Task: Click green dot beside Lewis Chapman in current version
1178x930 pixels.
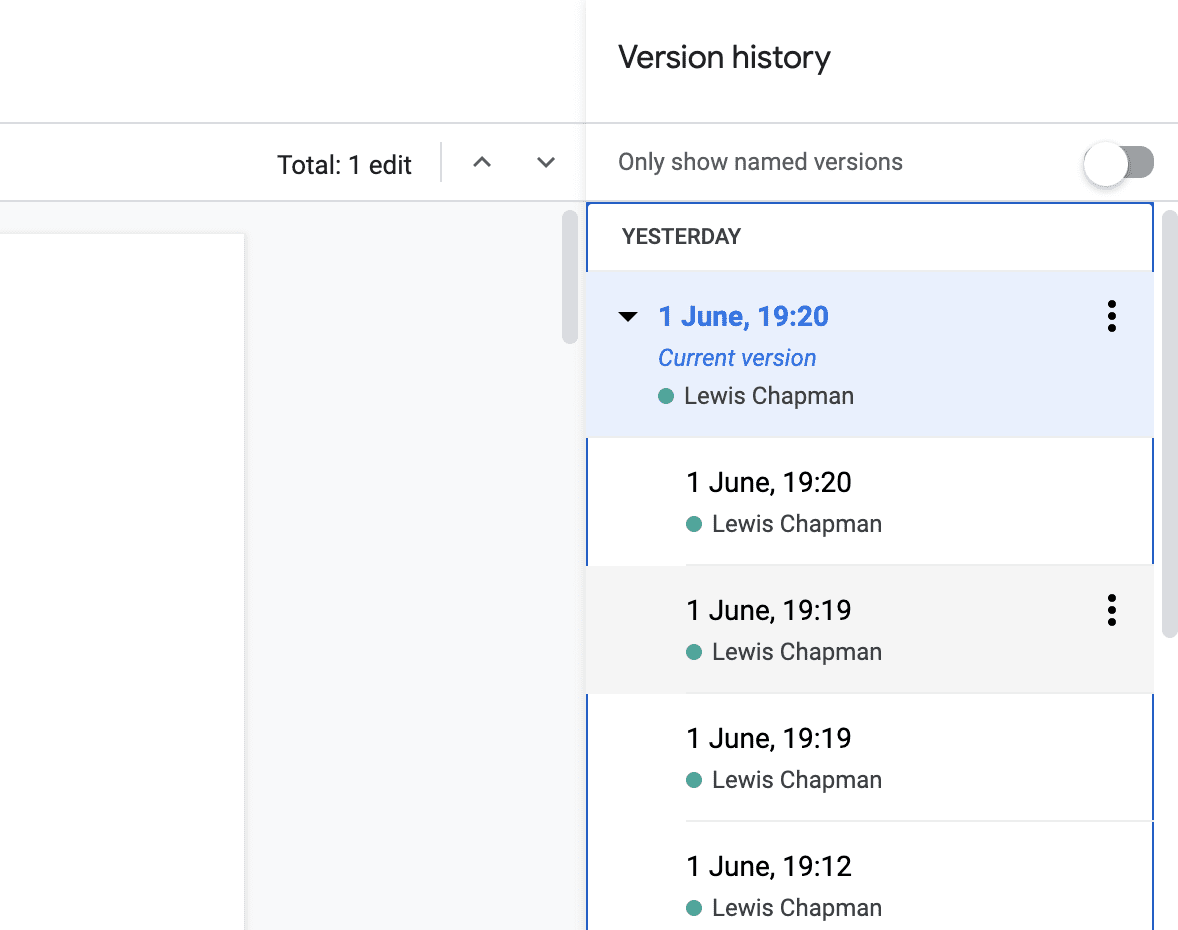Action: (x=666, y=397)
